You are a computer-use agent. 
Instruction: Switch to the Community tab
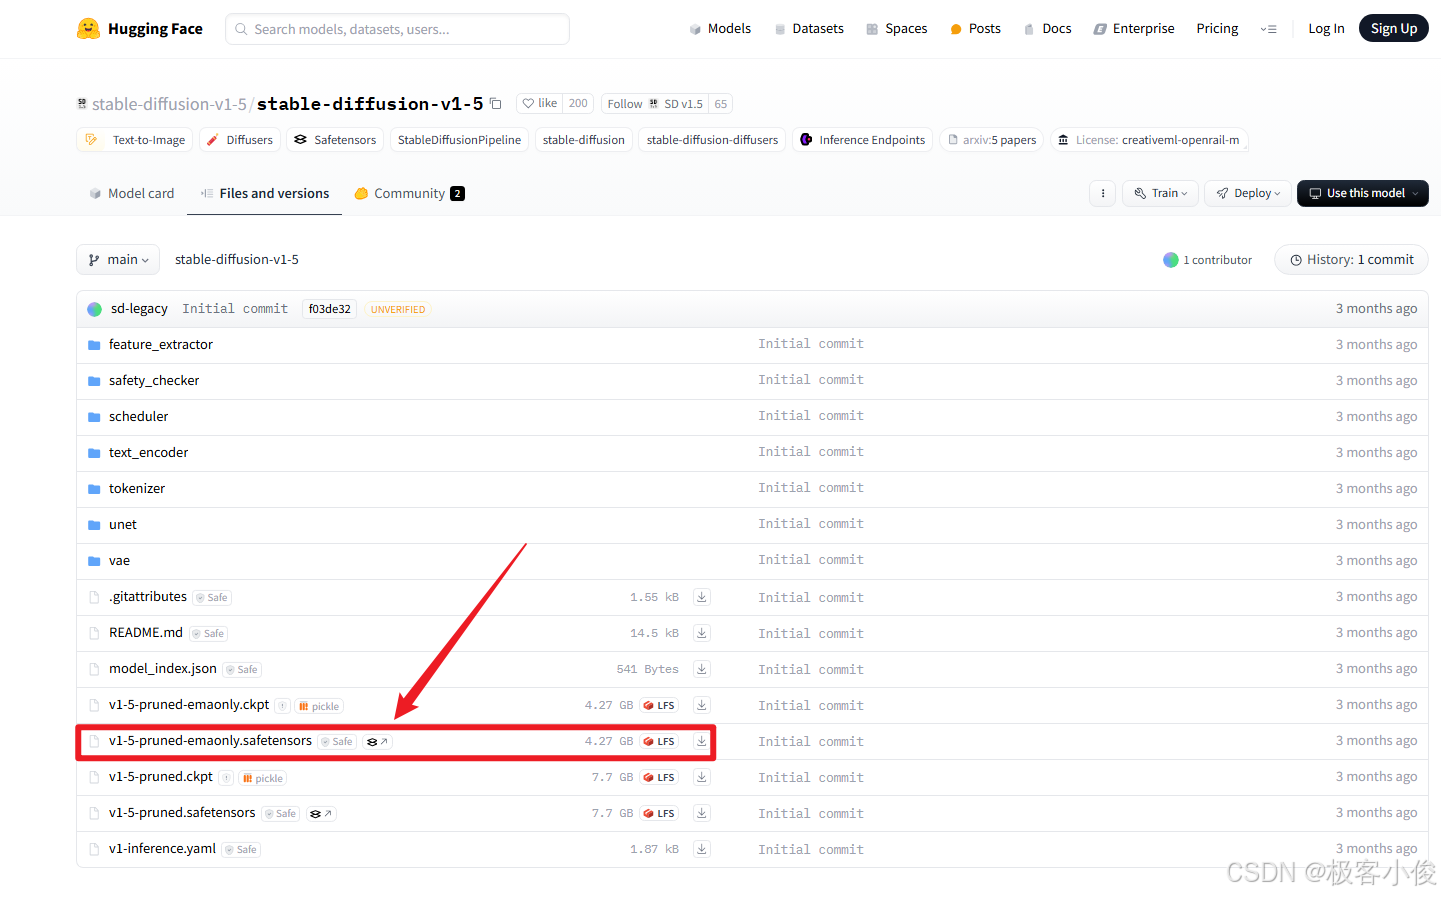pos(409,194)
